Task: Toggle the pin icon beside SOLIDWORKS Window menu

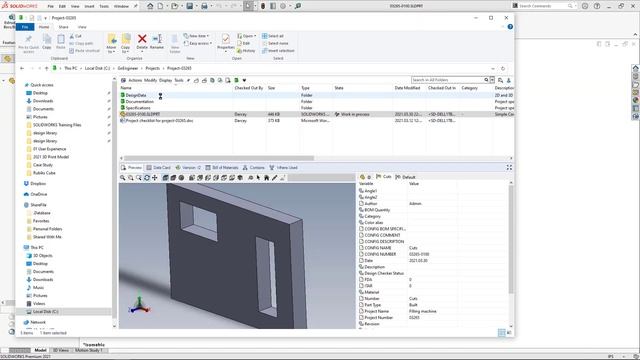Action: coord(136,6)
